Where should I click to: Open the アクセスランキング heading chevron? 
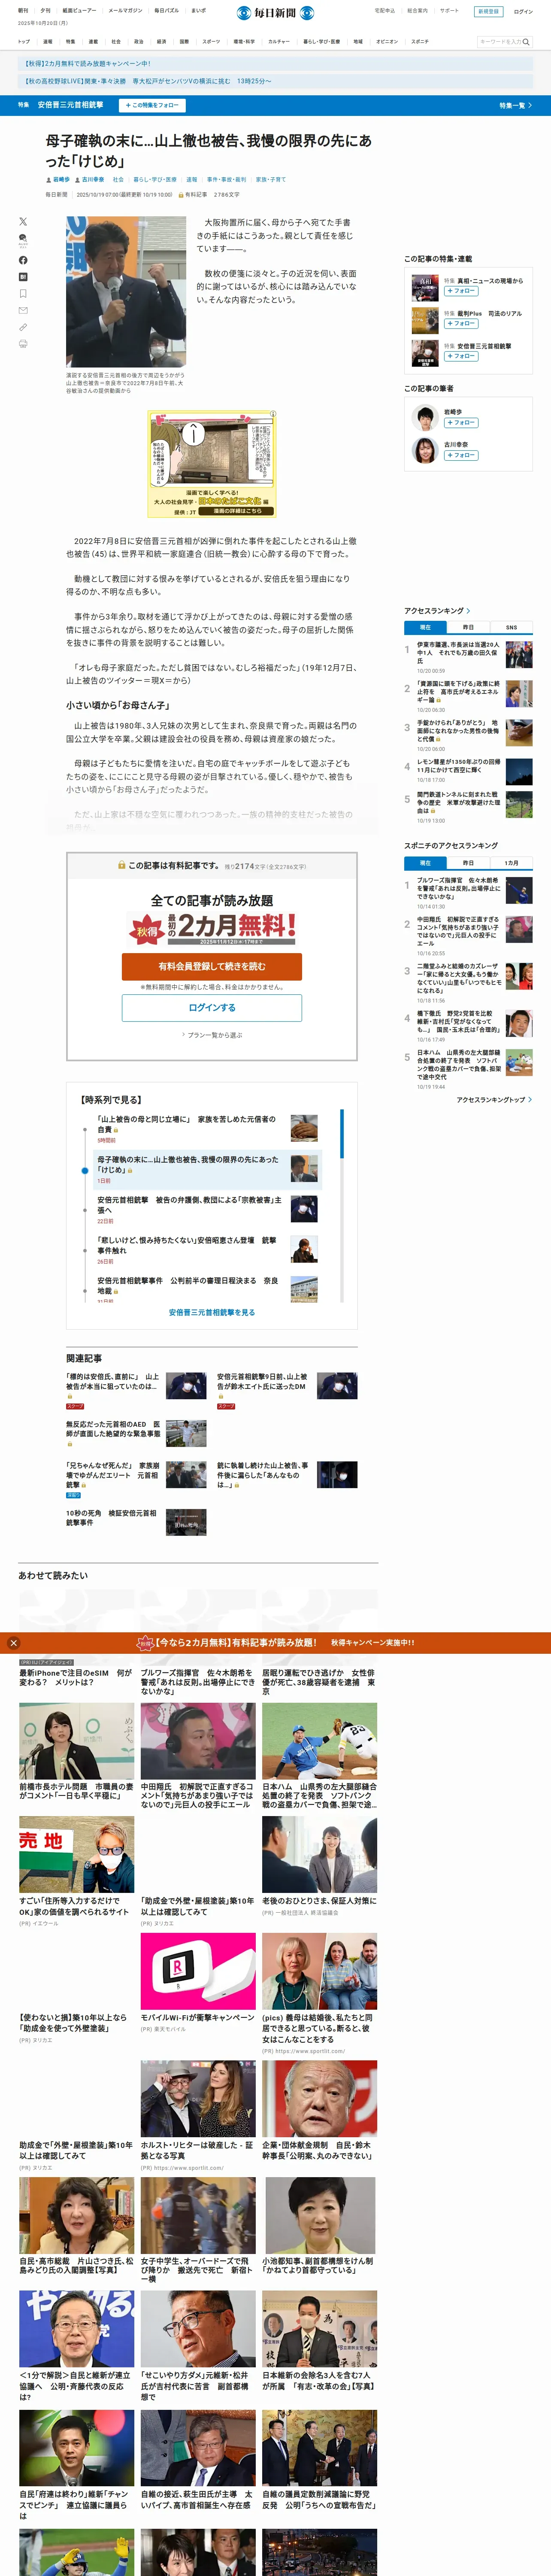click(469, 610)
